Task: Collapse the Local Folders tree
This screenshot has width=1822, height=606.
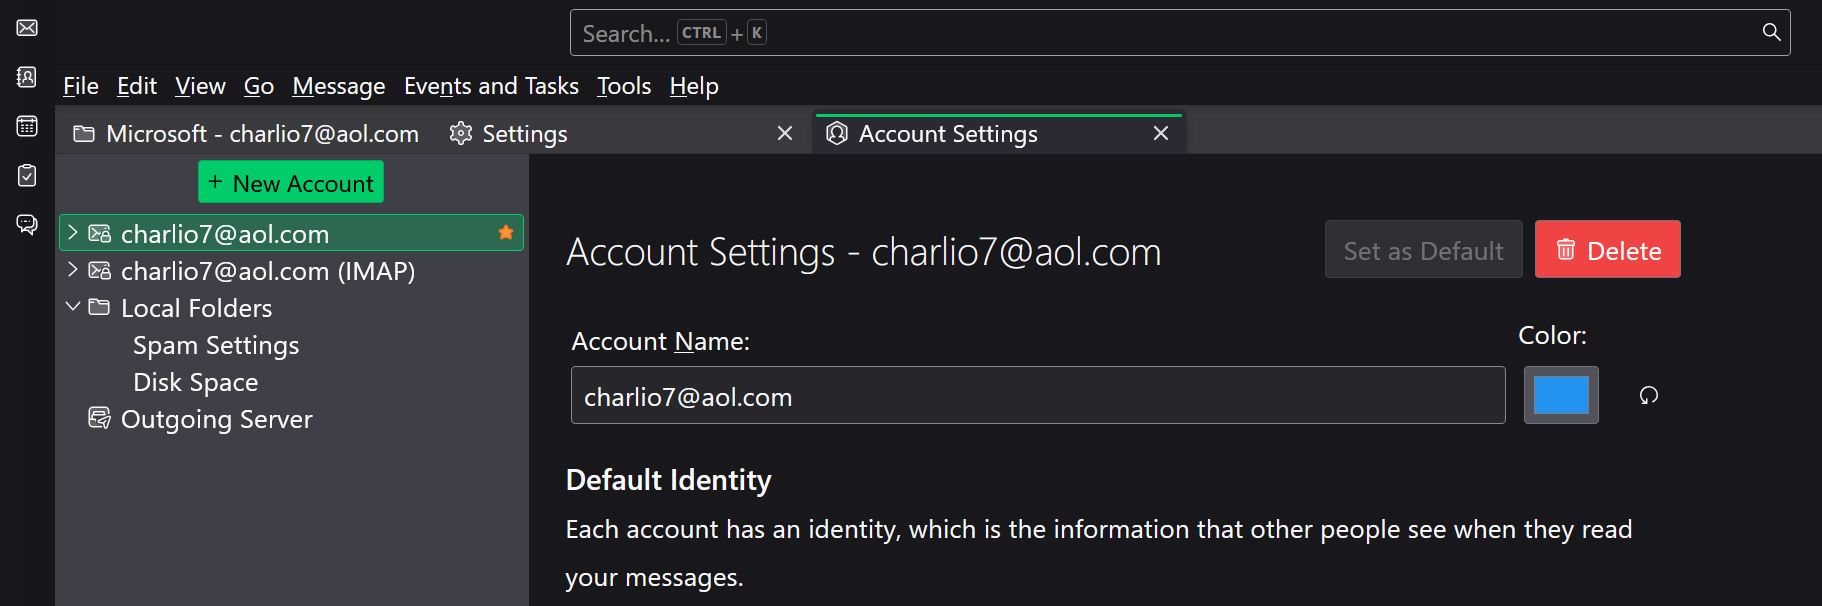Action: [72, 307]
